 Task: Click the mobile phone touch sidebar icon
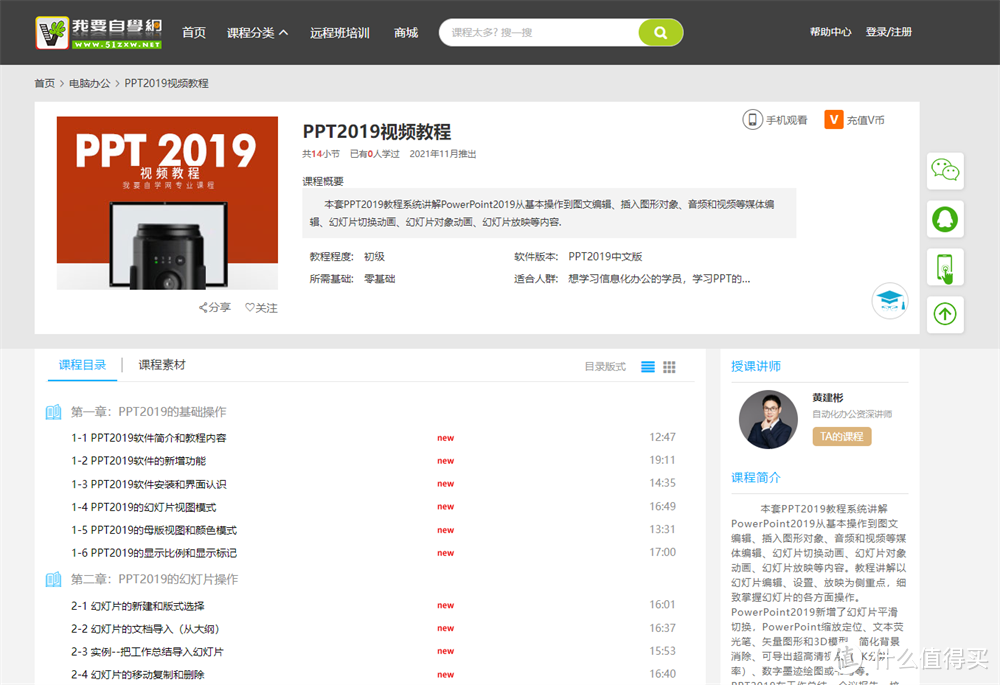point(945,267)
